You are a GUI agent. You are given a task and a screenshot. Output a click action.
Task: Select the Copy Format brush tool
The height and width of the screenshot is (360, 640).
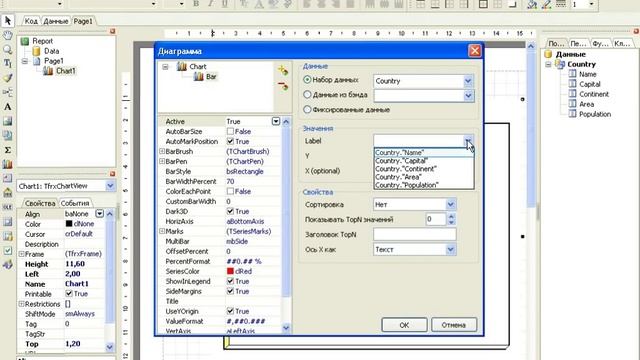tap(8, 78)
